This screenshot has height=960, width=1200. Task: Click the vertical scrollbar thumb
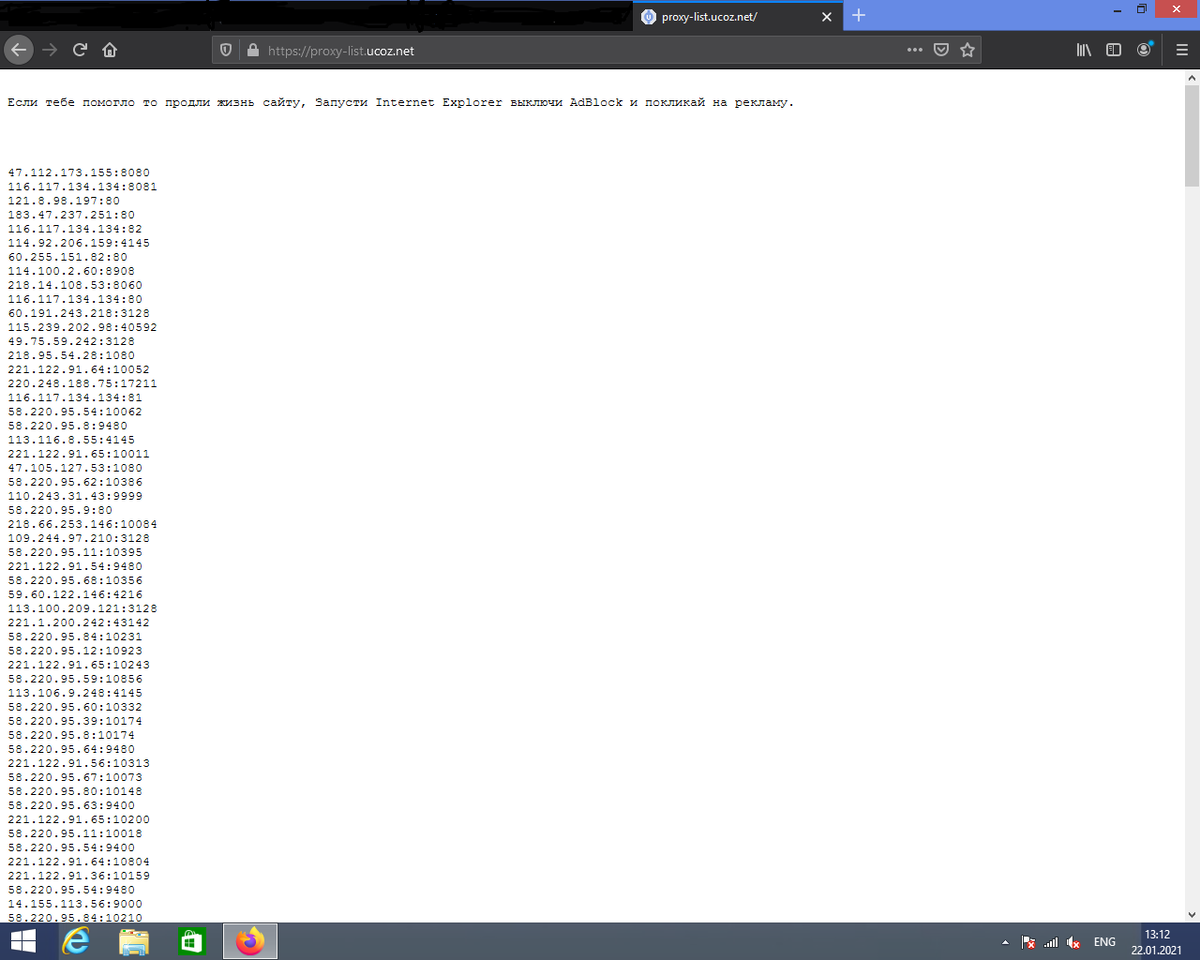click(x=1191, y=135)
